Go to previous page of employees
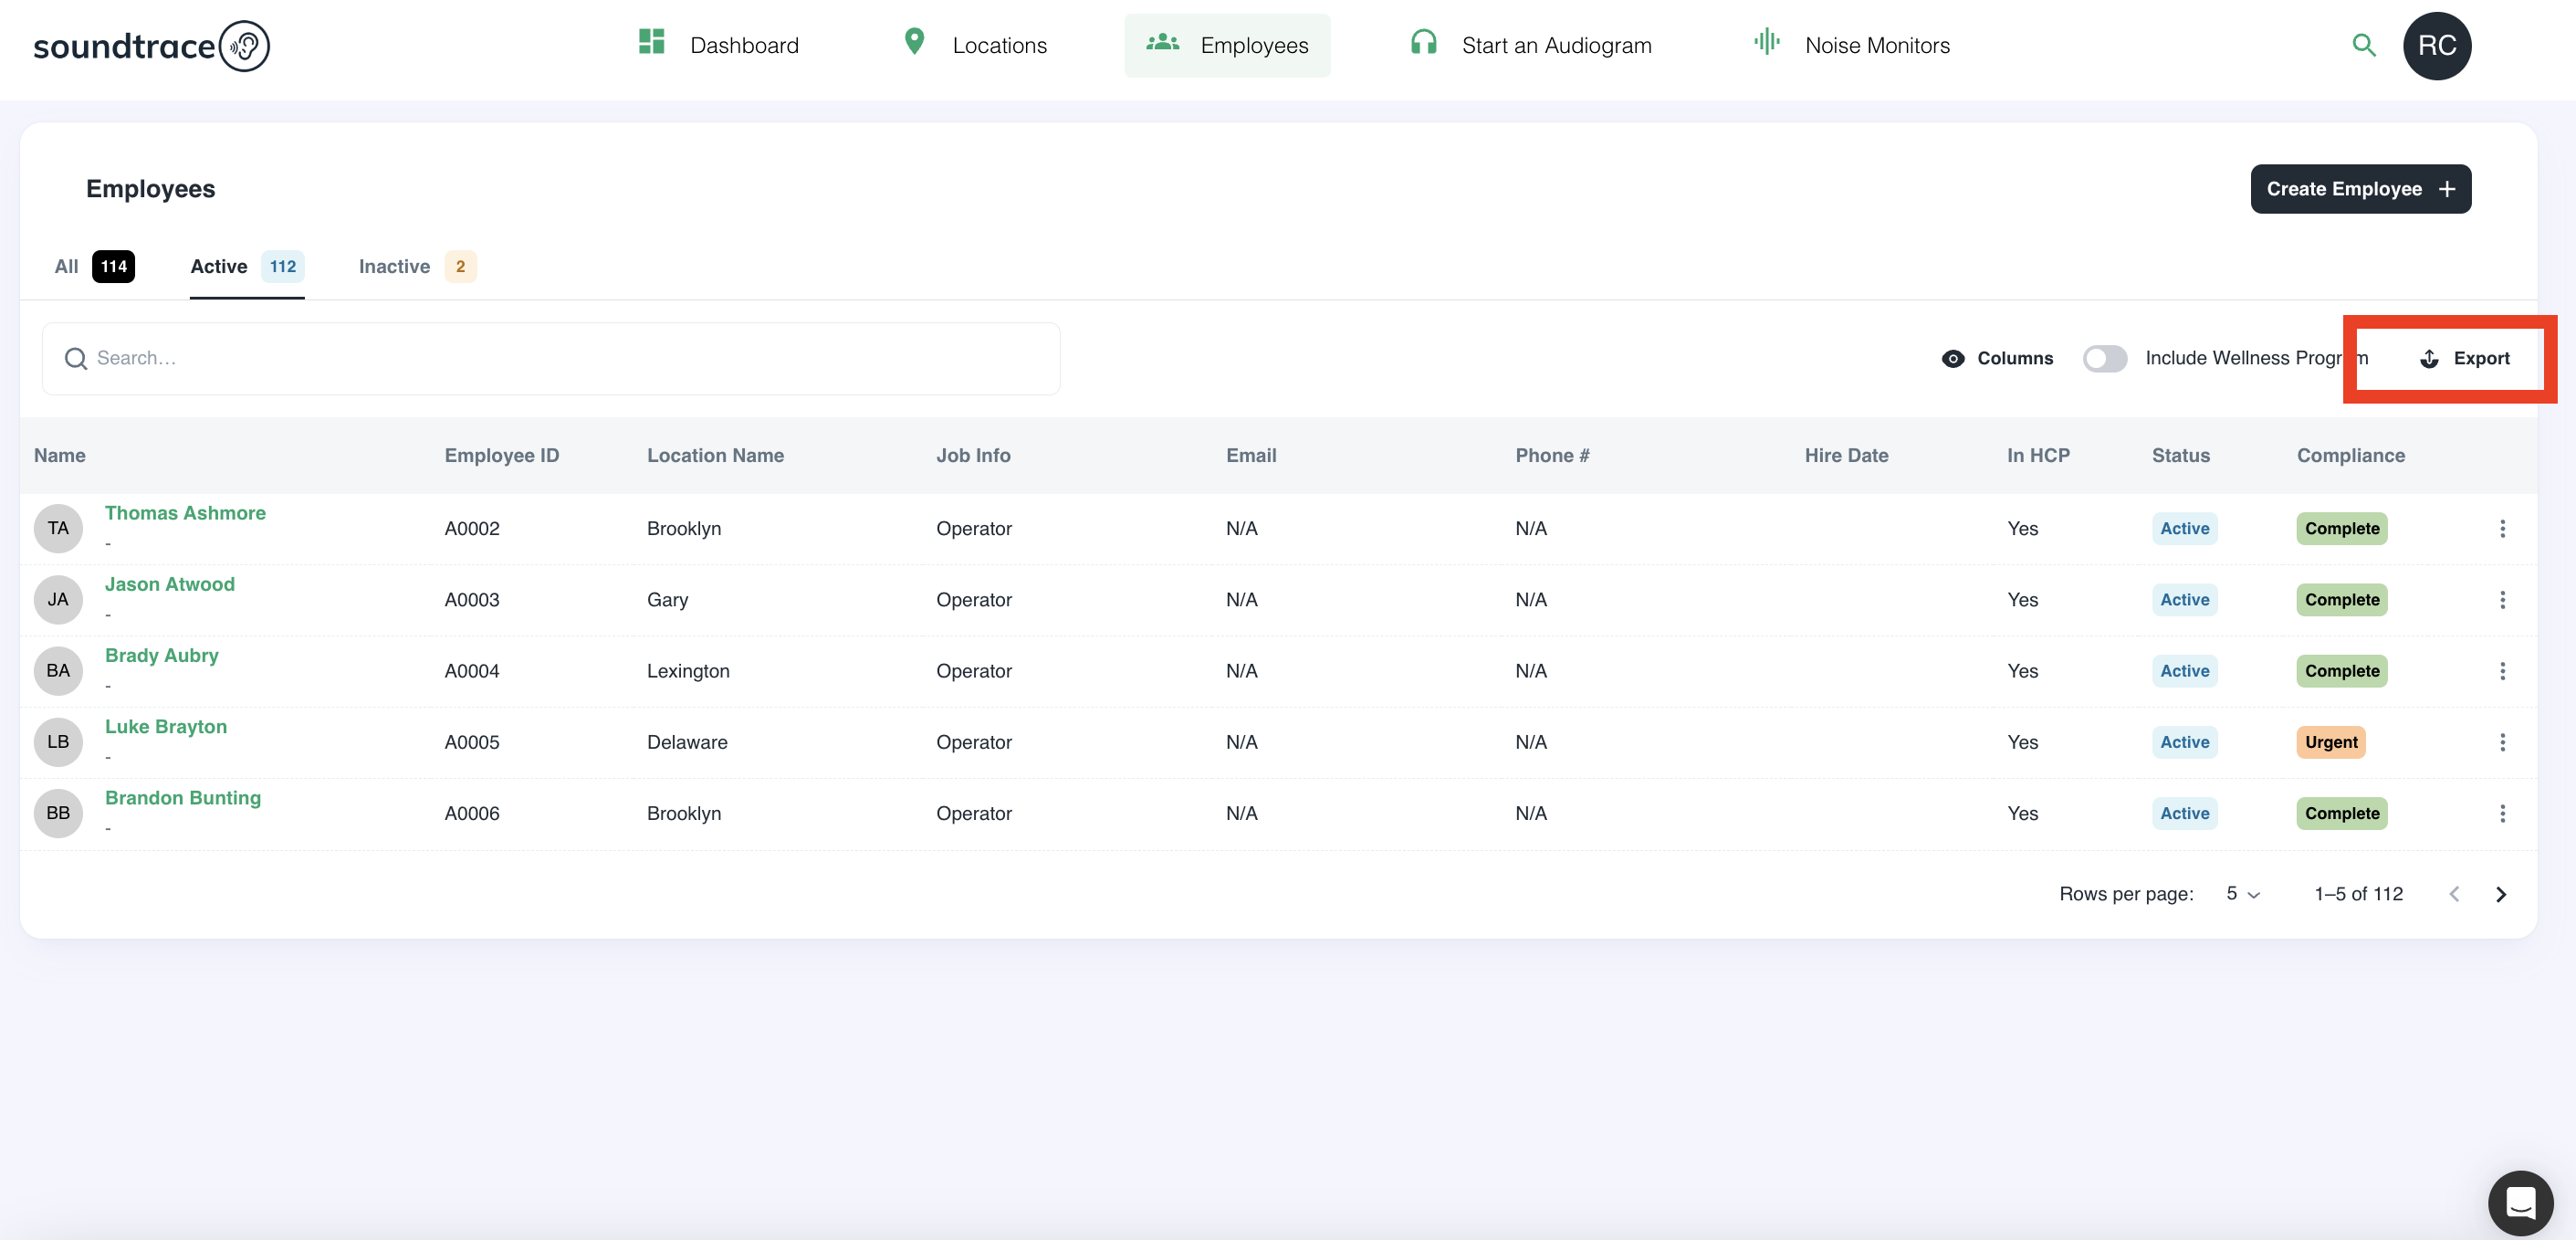Viewport: 2576px width, 1240px height. tap(2453, 894)
